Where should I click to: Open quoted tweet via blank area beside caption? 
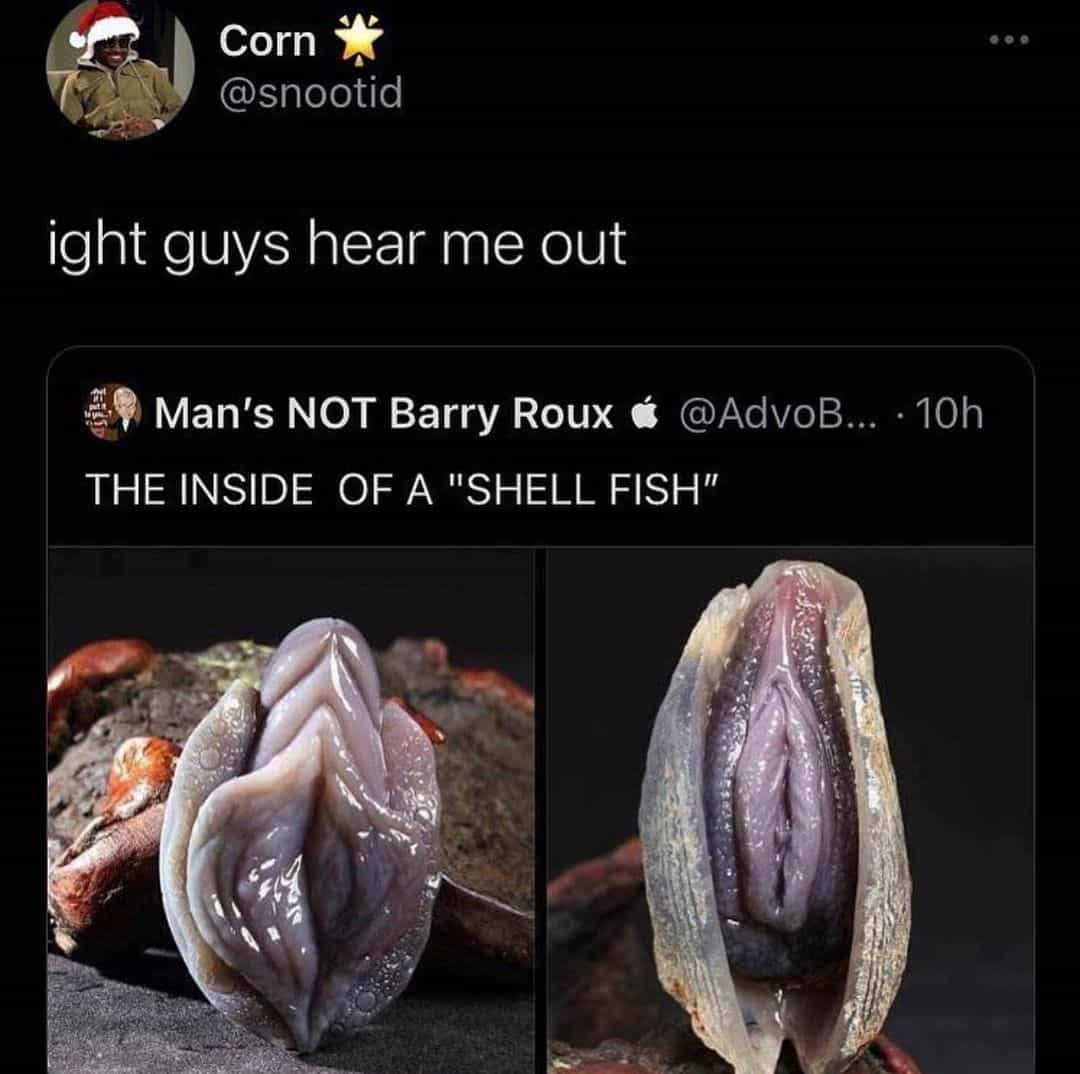pyautogui.click(x=875, y=489)
